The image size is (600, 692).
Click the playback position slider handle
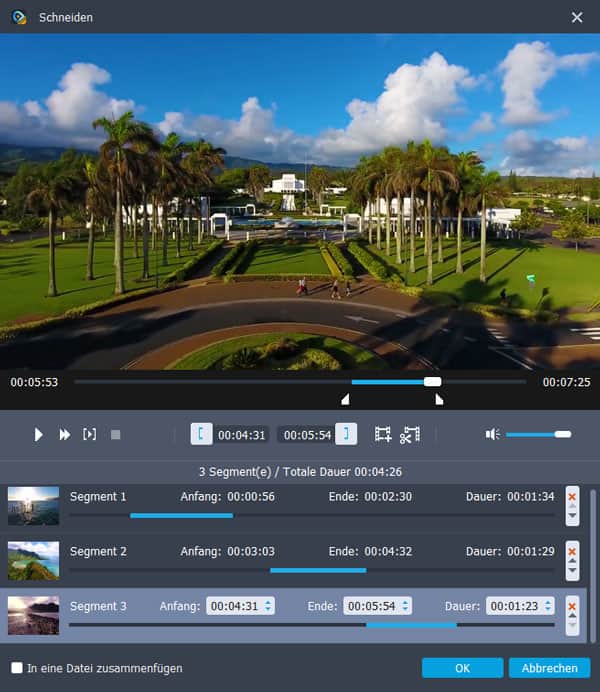pyautogui.click(x=432, y=382)
